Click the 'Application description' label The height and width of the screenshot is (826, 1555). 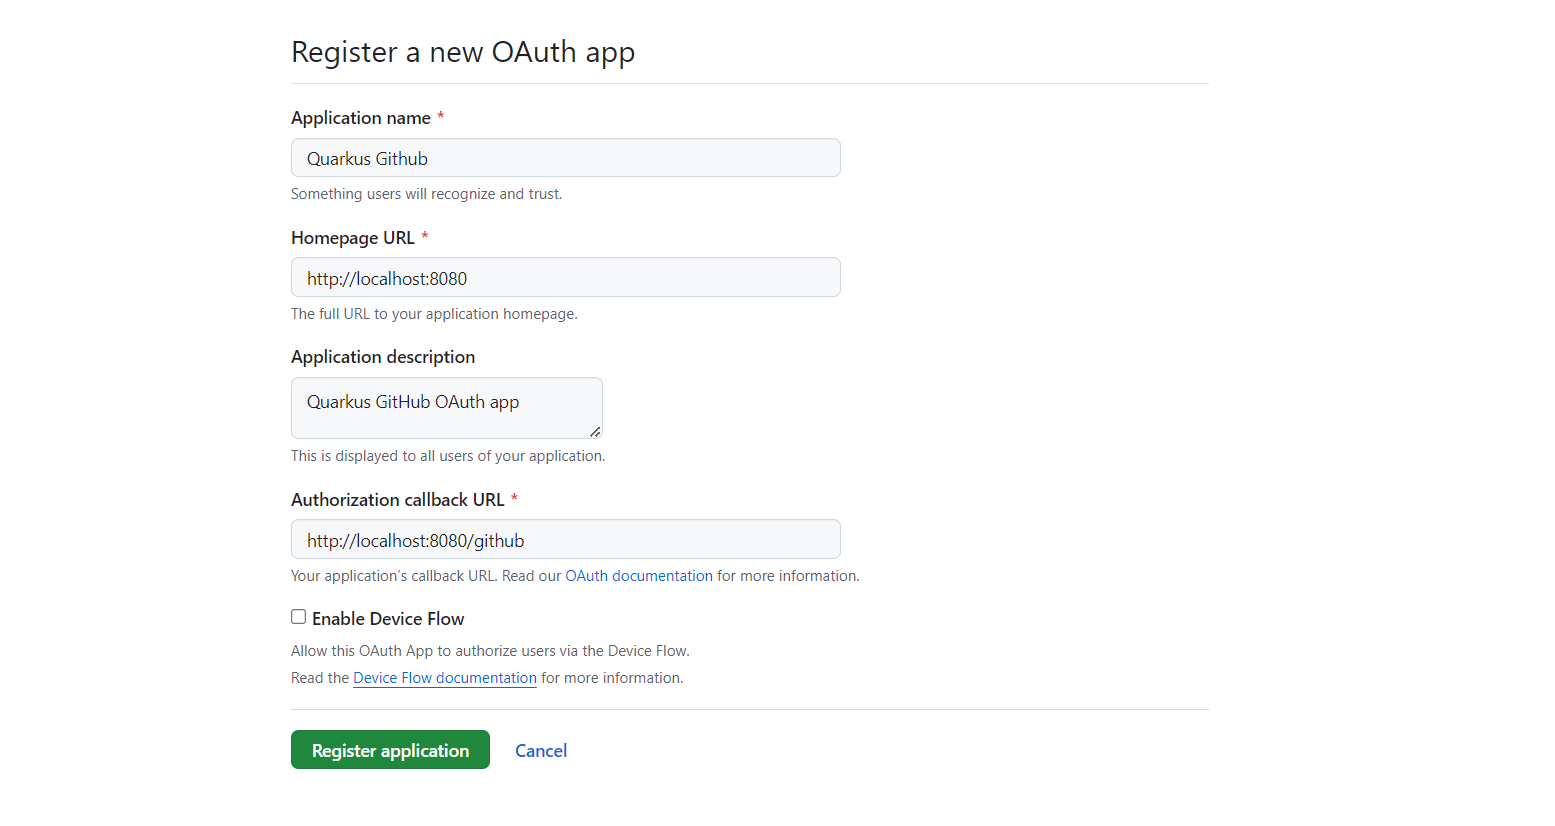coord(383,357)
